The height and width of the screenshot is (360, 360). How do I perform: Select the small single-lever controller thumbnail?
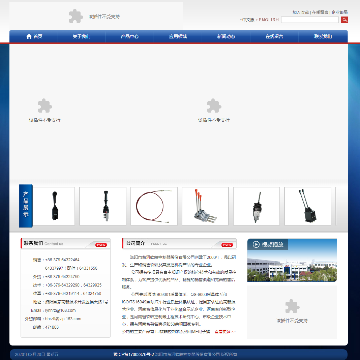tap(256, 206)
